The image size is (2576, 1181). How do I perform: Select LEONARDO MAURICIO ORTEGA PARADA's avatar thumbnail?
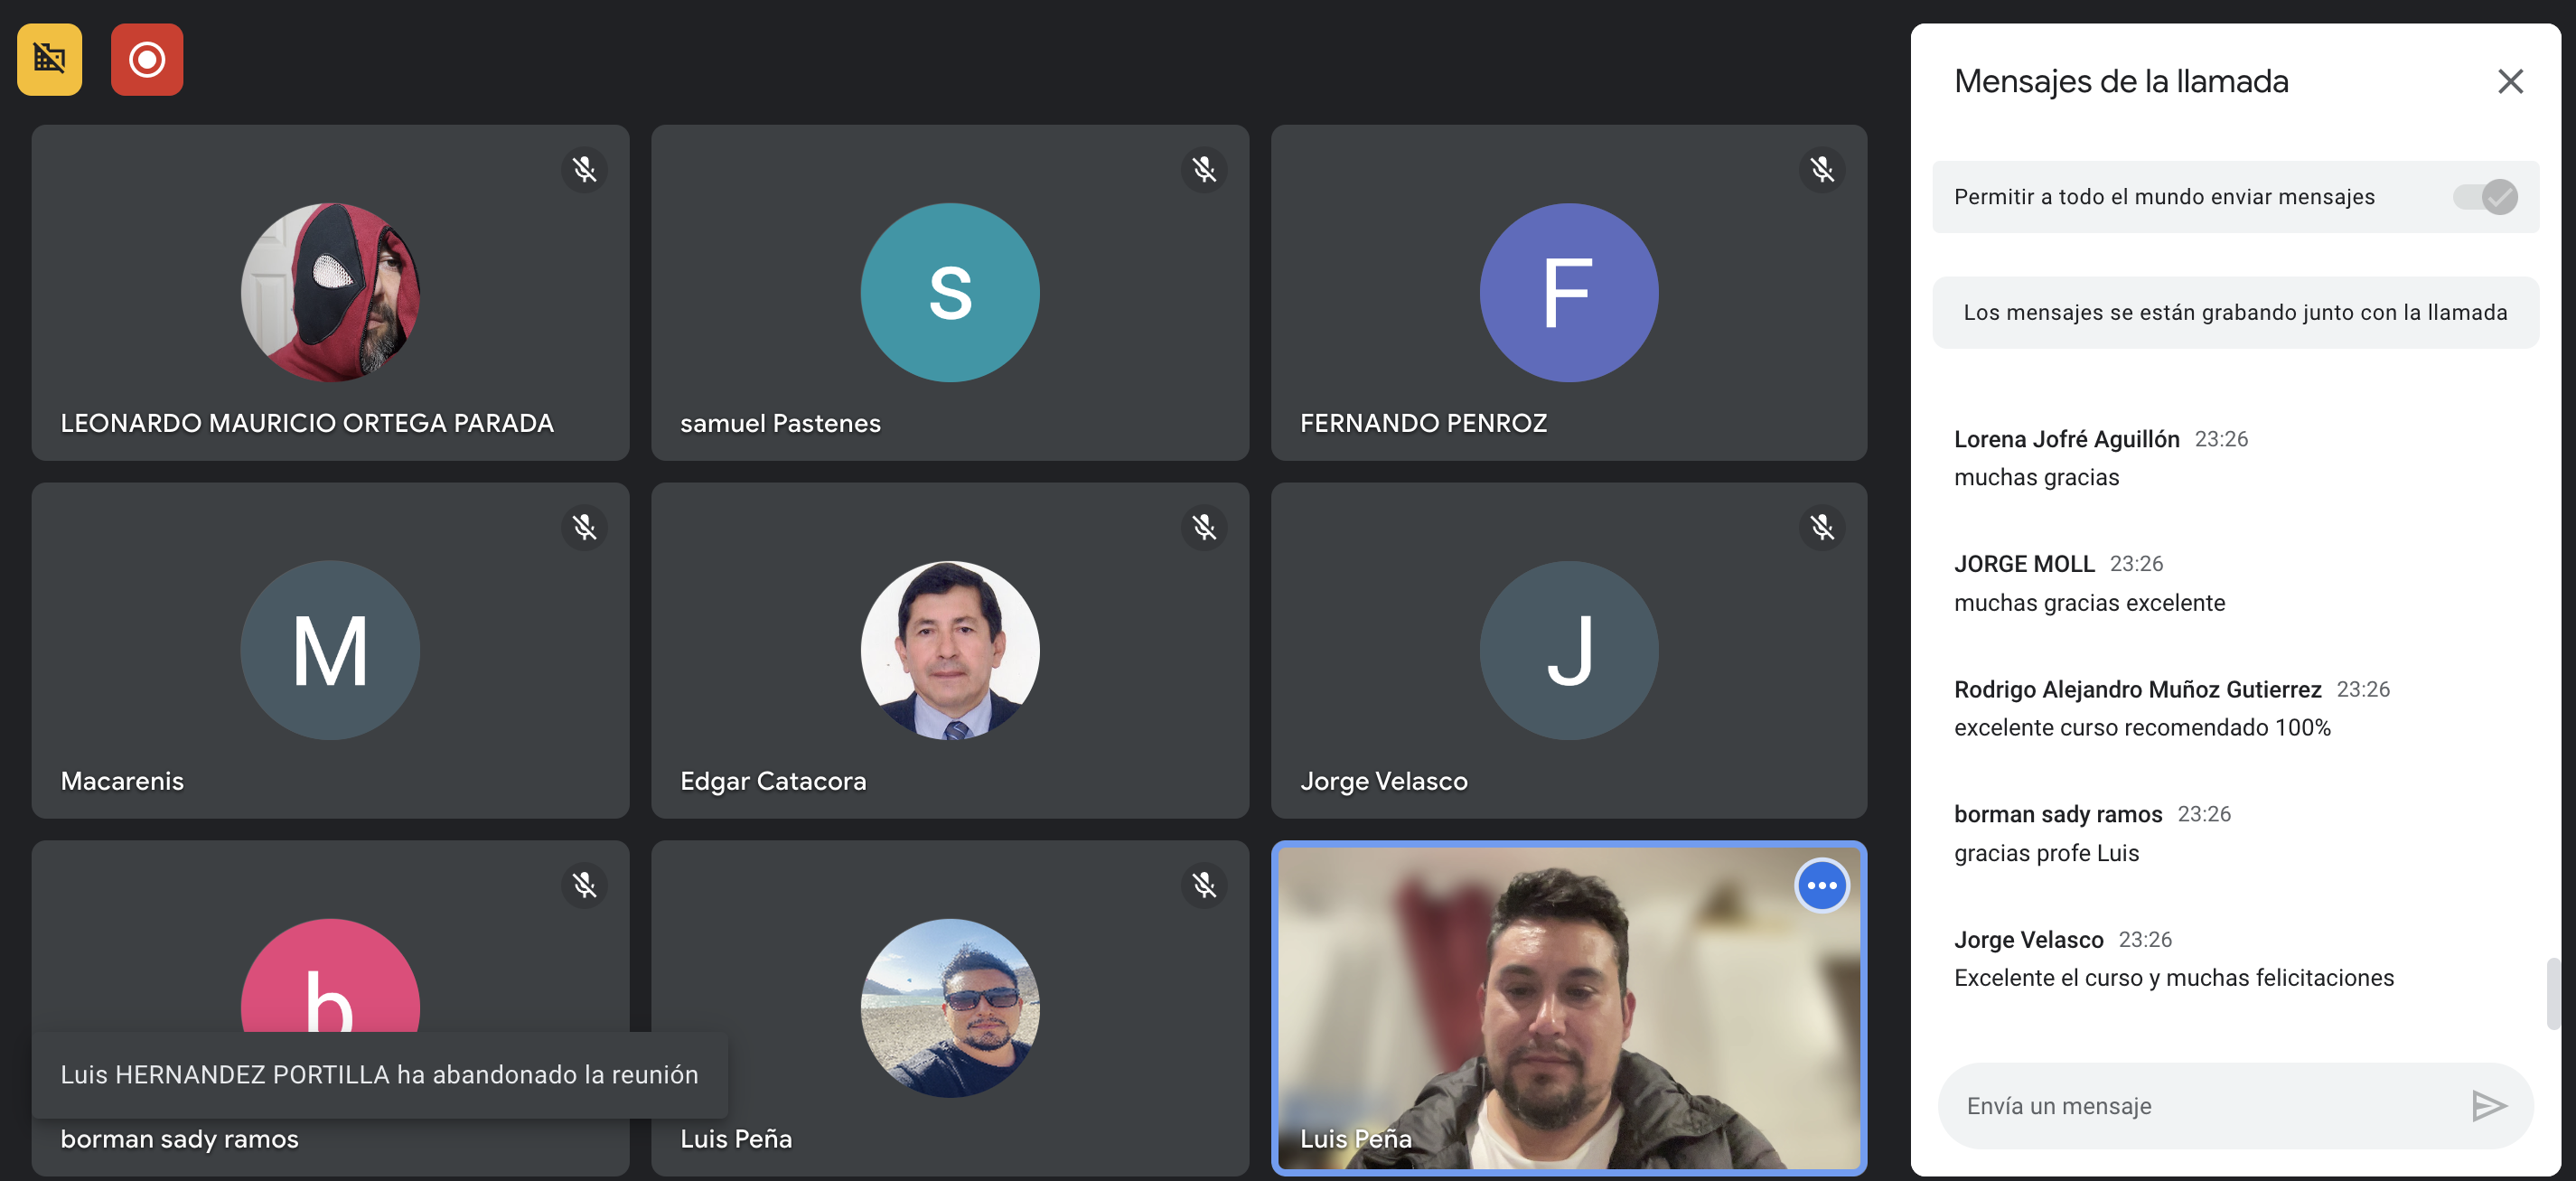click(330, 293)
